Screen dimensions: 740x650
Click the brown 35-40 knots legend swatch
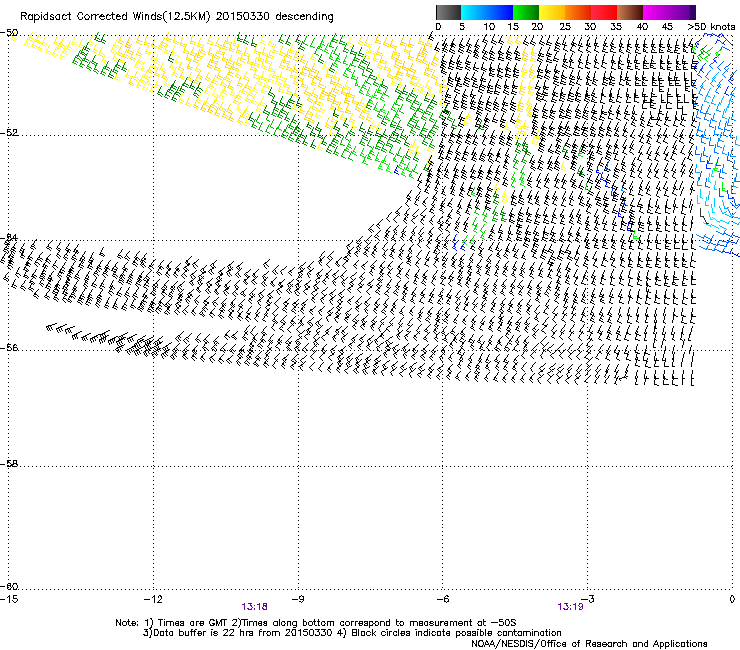(630, 12)
